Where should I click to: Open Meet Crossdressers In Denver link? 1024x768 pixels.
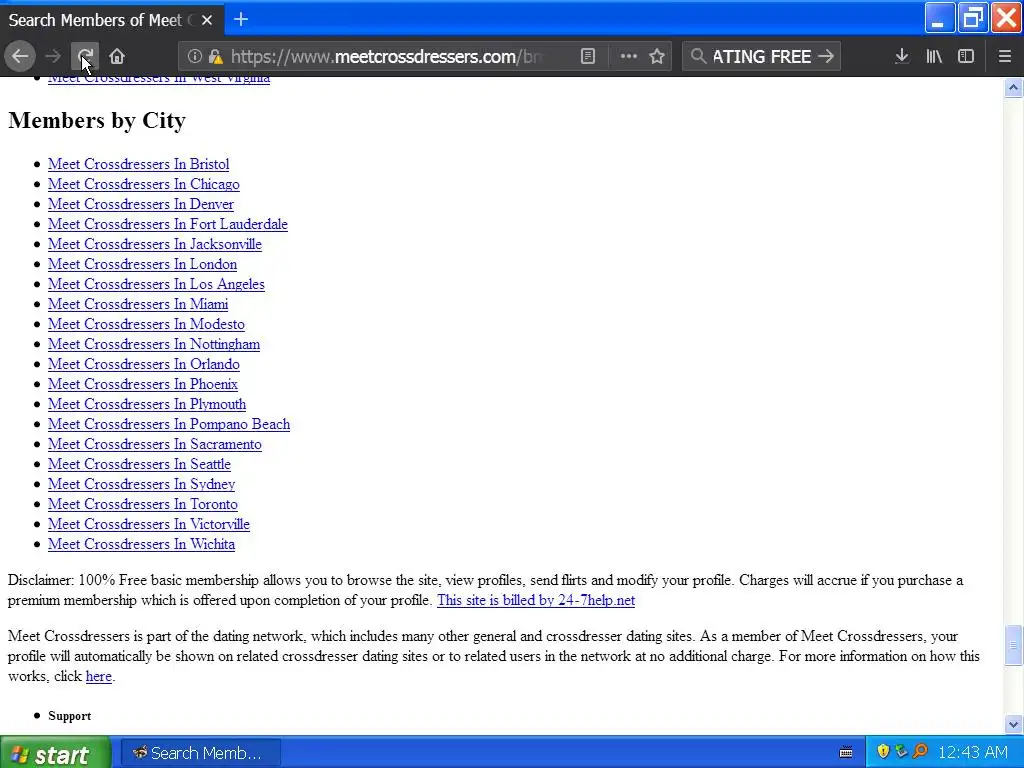(140, 204)
